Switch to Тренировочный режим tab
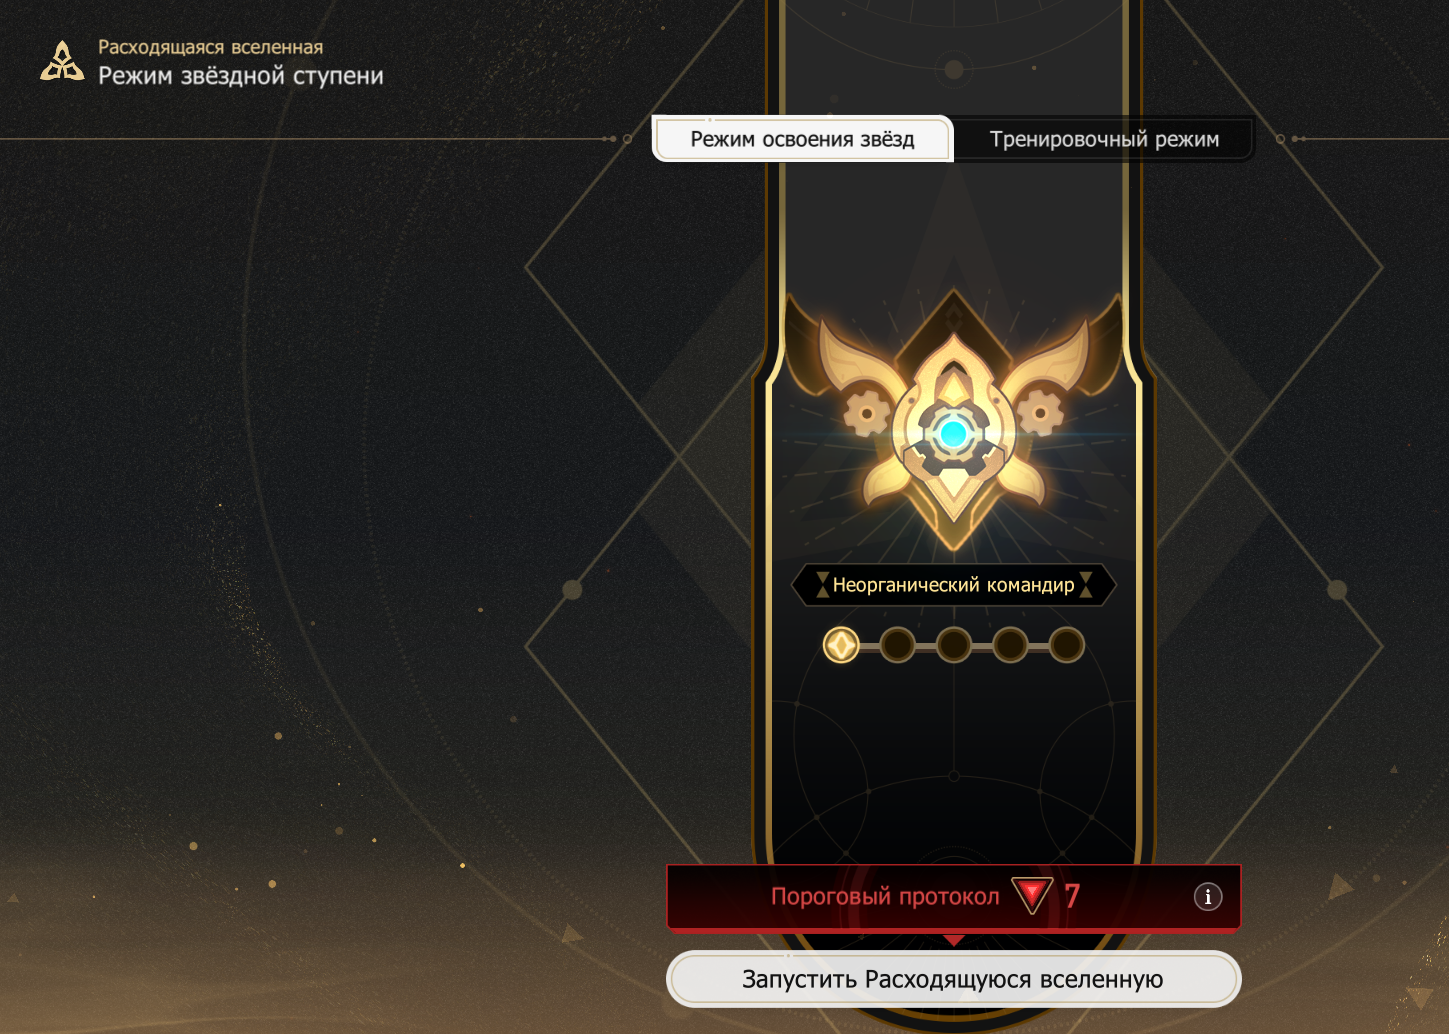The width and height of the screenshot is (1449, 1034). click(x=1104, y=139)
